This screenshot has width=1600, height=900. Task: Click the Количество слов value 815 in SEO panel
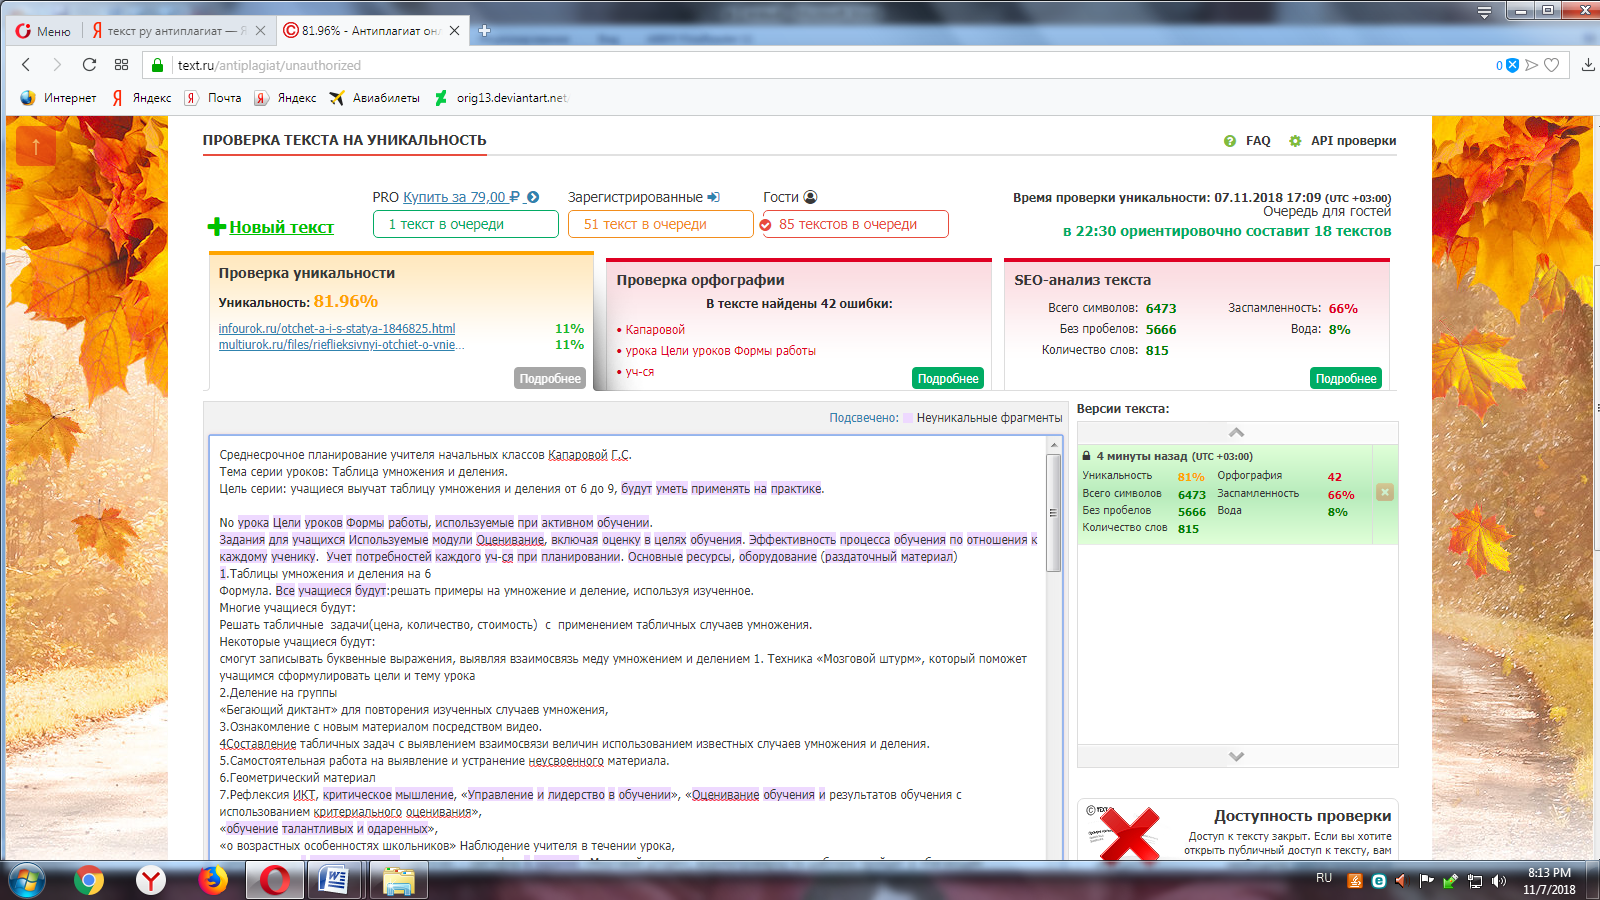pos(1157,351)
